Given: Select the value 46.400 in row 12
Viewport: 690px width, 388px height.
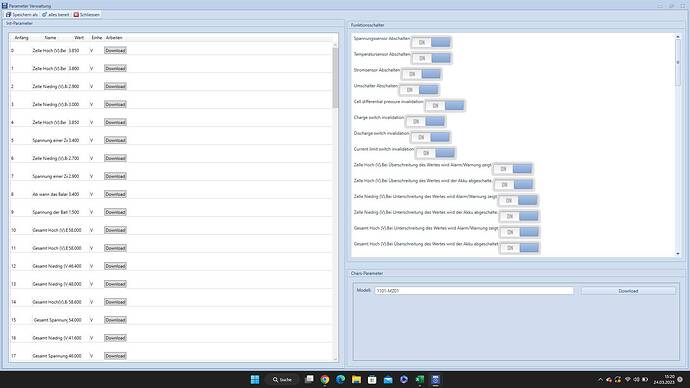Looking at the screenshot, I should click(x=75, y=266).
